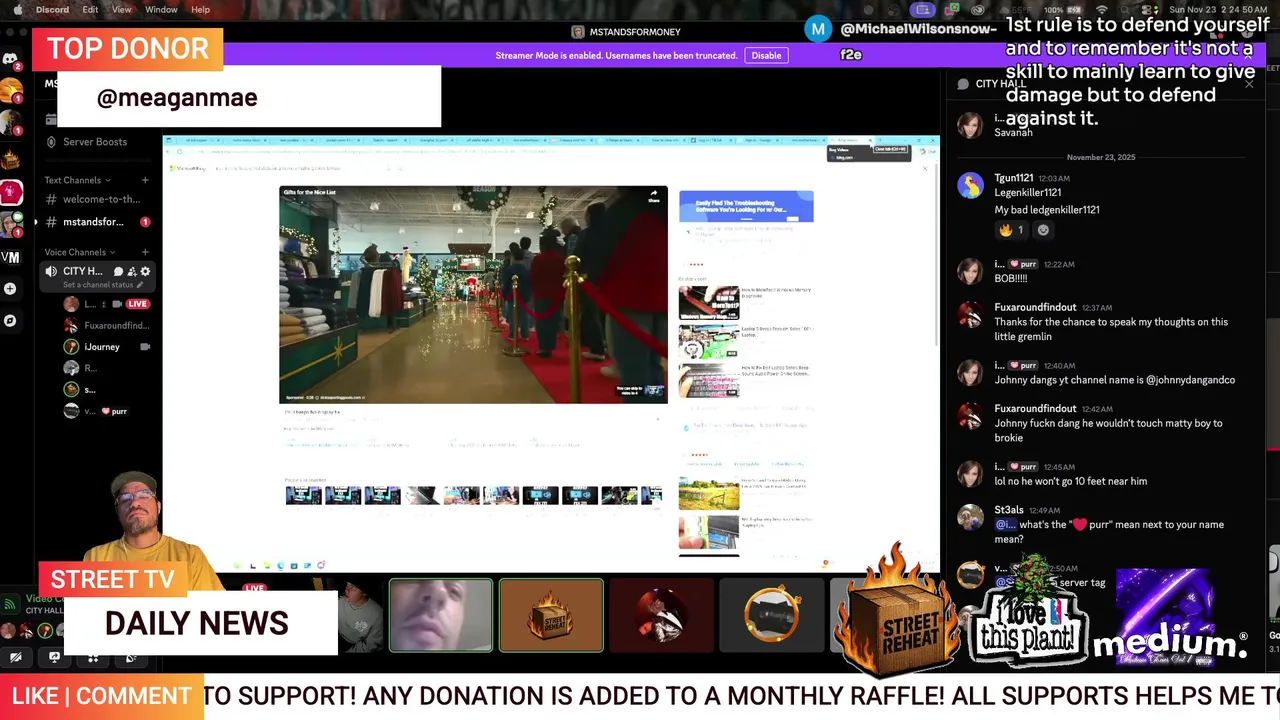Open the field landscape related video thumbnail
1280x720 pixels.
708,493
